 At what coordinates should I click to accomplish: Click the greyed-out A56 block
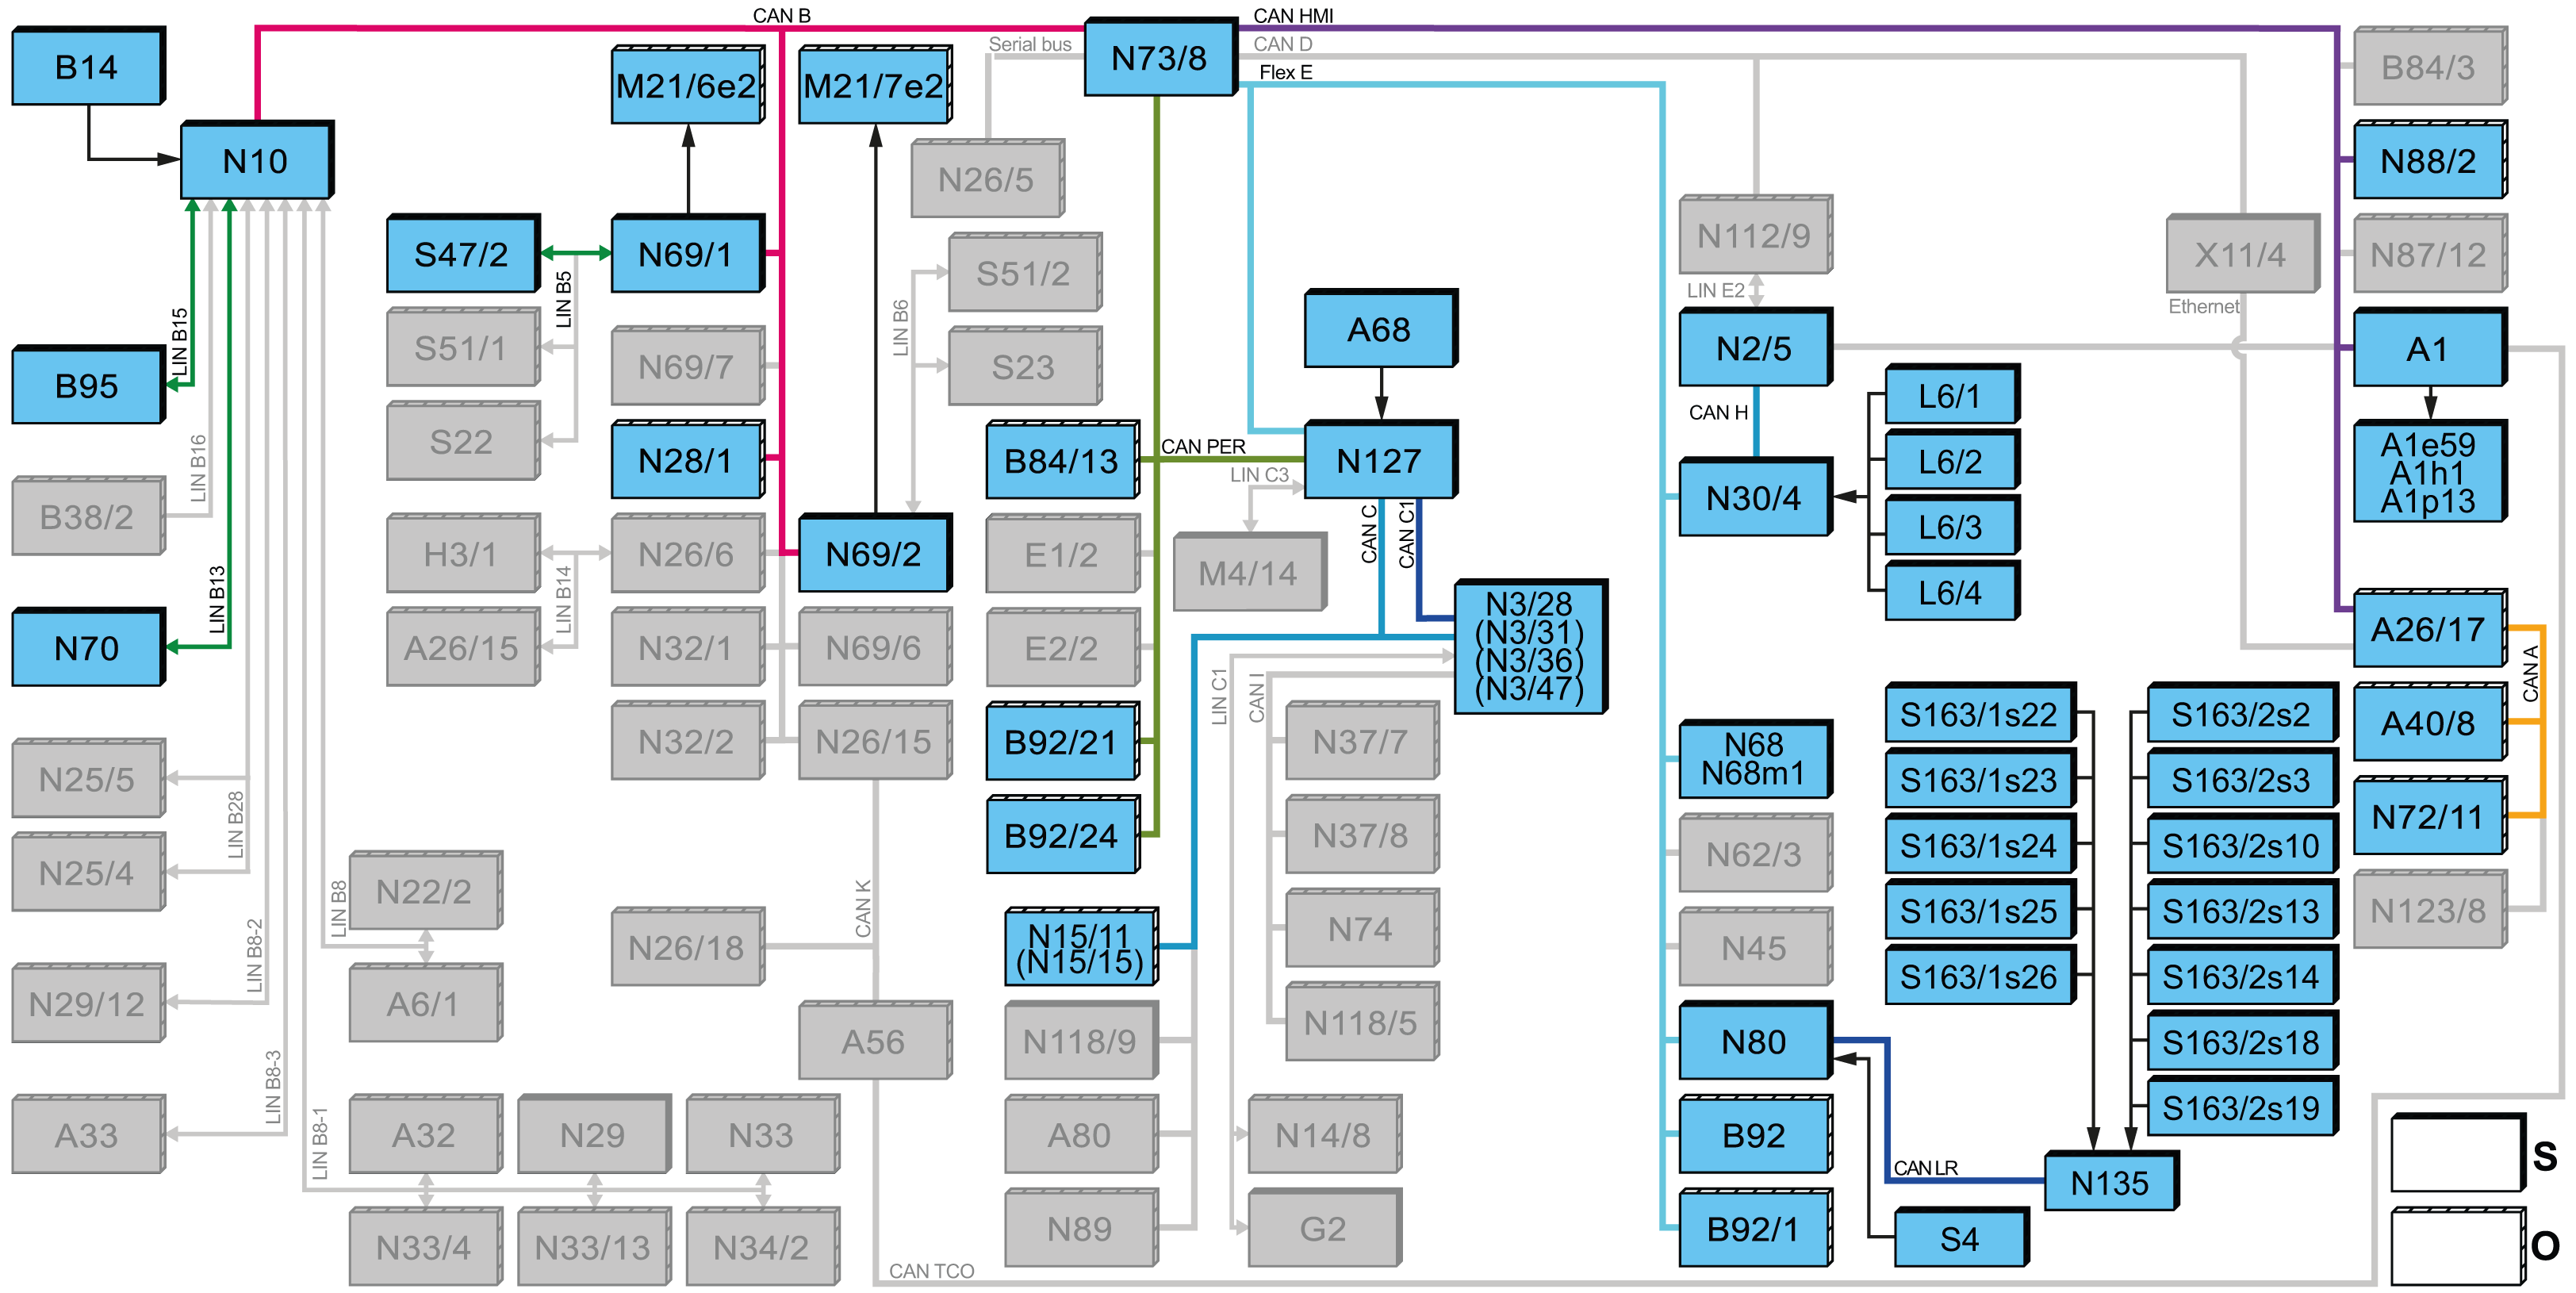(875, 1041)
